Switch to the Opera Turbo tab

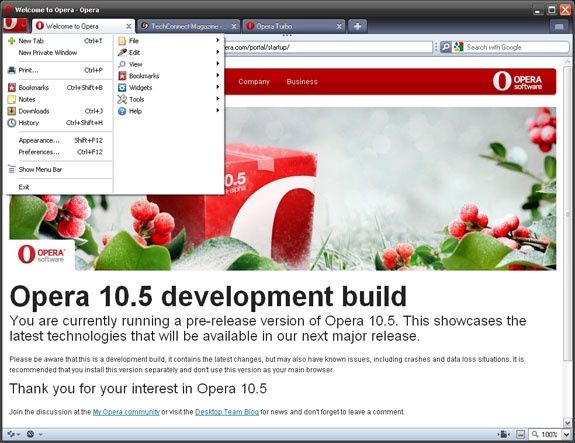[293, 26]
